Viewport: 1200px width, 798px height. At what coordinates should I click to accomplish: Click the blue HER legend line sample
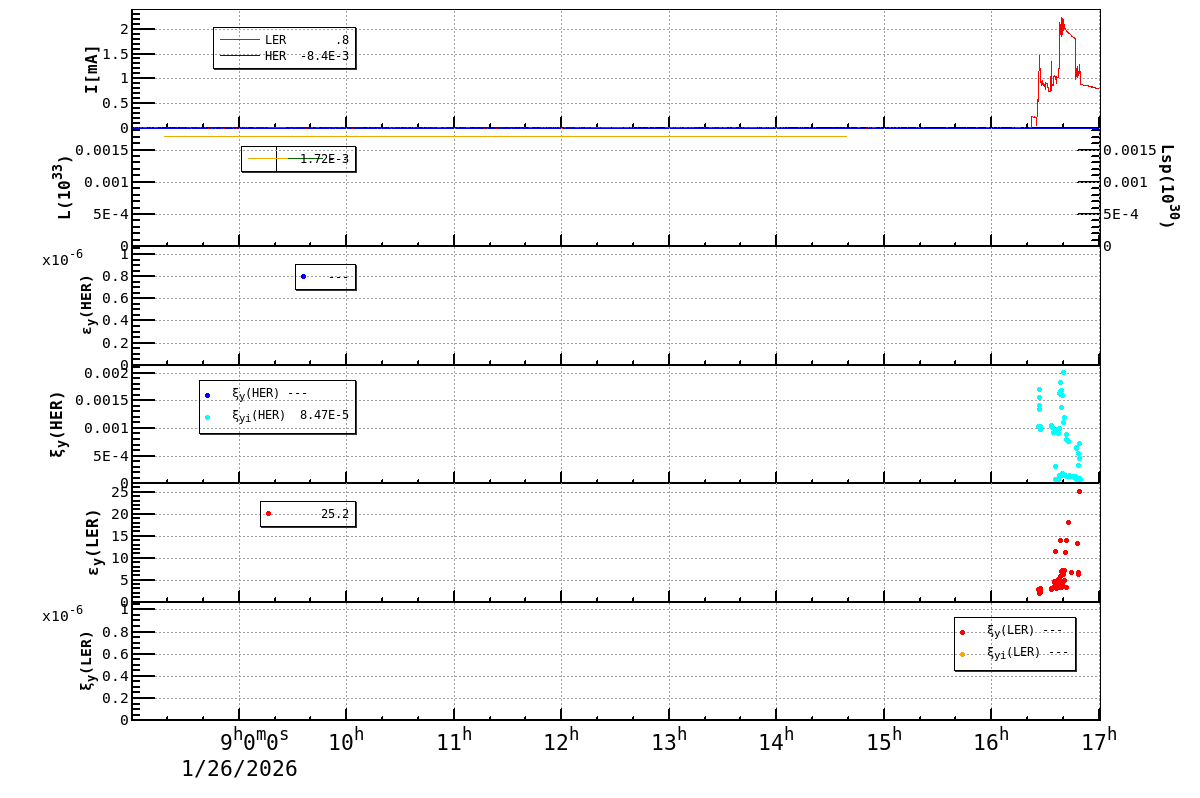(x=240, y=56)
